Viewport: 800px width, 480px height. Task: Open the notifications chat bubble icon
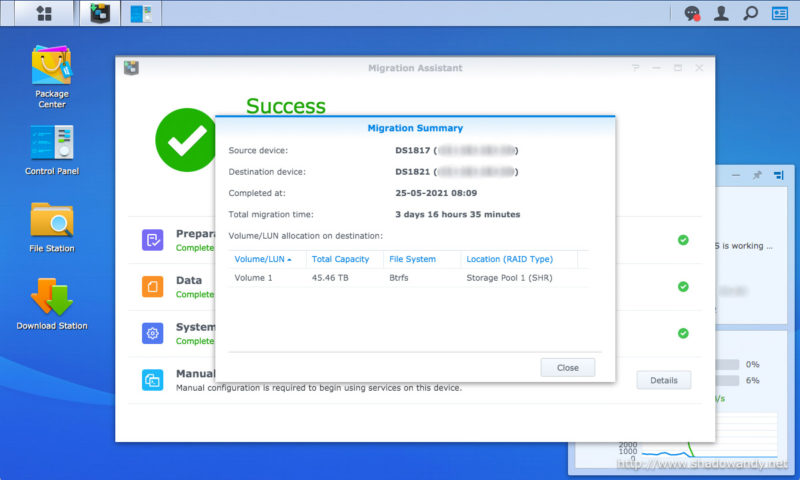coord(692,13)
